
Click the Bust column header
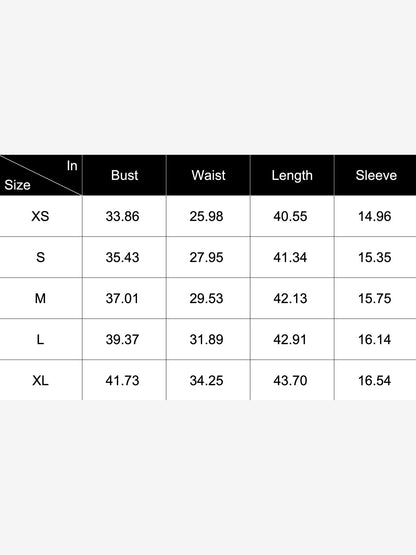(x=124, y=175)
